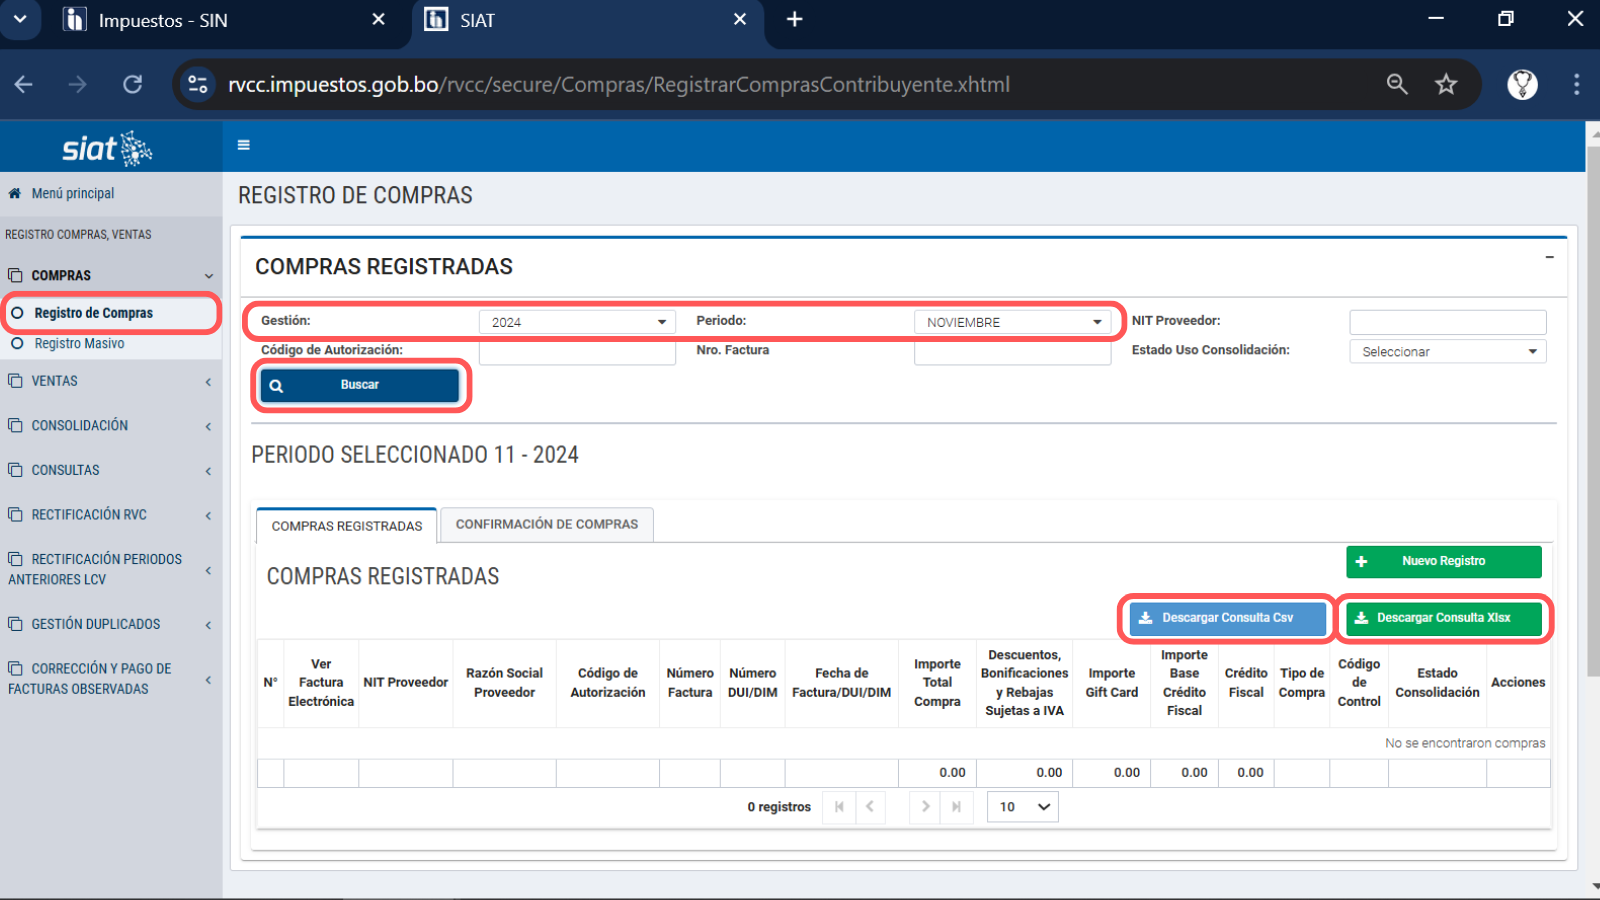Viewport: 1600px width, 900px height.
Task: Click the browser back arrow
Action: [x=24, y=84]
